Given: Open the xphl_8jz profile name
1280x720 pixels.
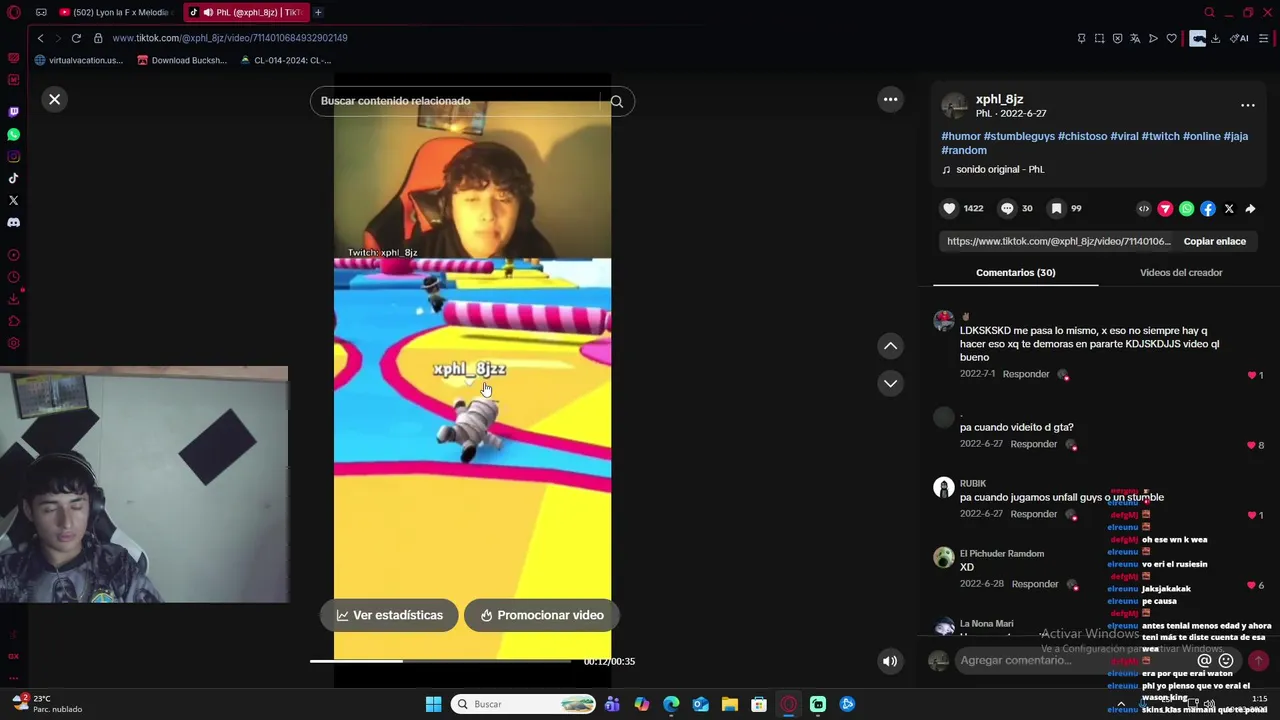Looking at the screenshot, I should pyautogui.click(x=999, y=99).
